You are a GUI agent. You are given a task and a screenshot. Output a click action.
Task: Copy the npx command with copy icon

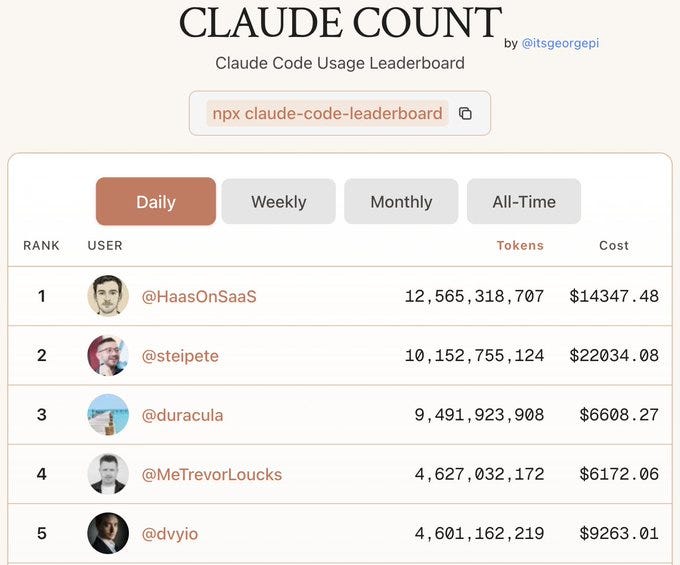pos(465,113)
